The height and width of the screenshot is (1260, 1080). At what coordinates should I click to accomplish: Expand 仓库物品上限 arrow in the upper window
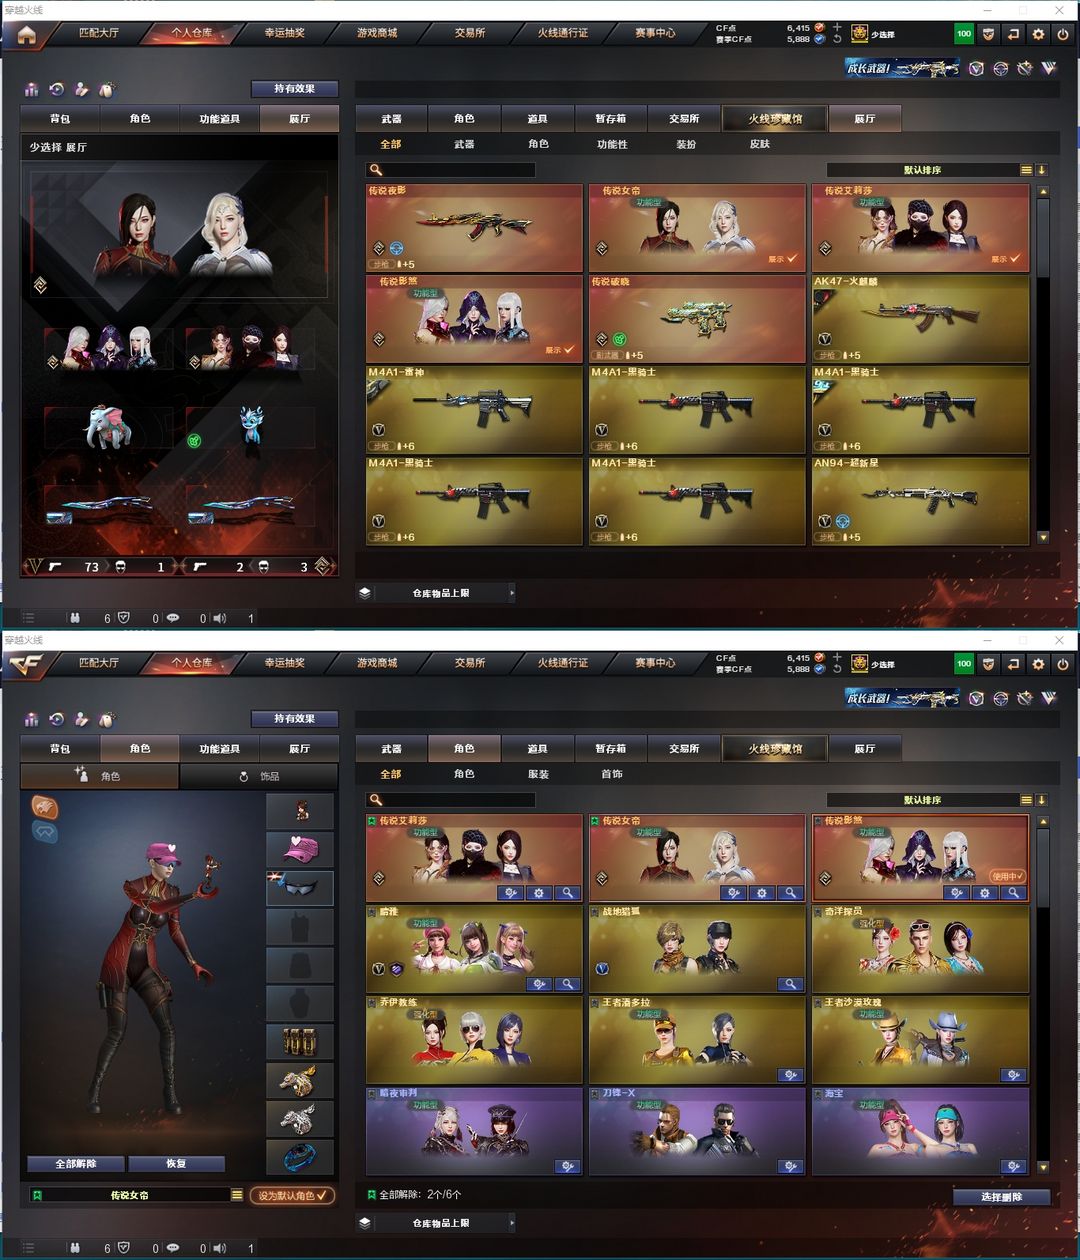click(511, 593)
